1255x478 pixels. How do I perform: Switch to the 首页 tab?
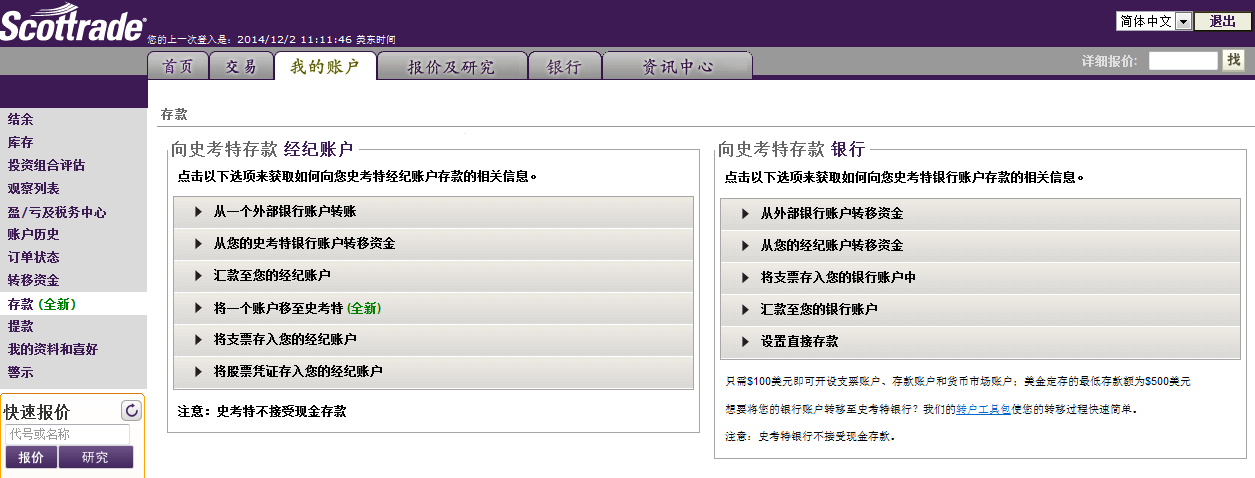pos(178,67)
